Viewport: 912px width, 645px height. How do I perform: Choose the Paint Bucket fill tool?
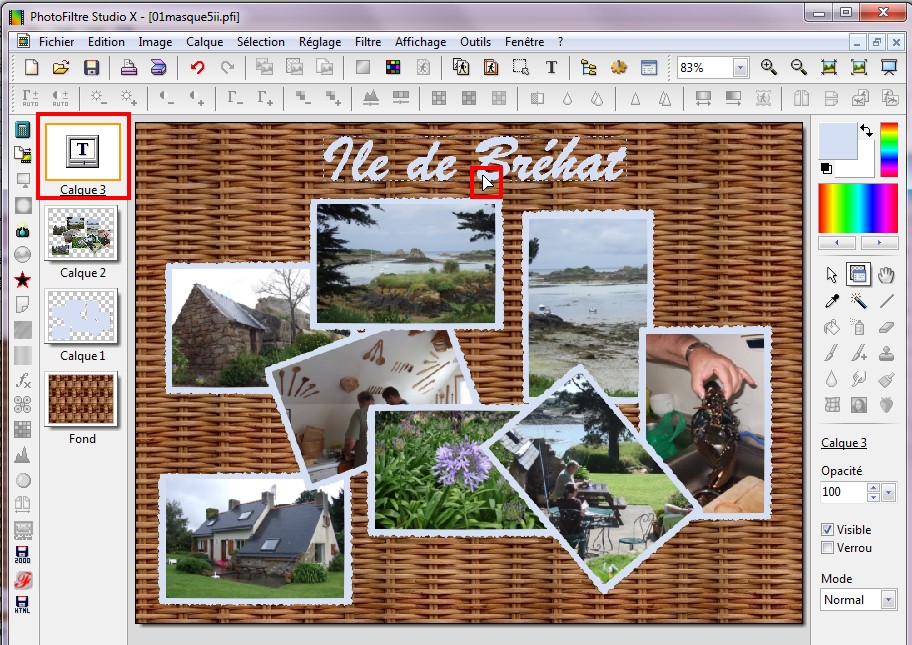point(832,327)
